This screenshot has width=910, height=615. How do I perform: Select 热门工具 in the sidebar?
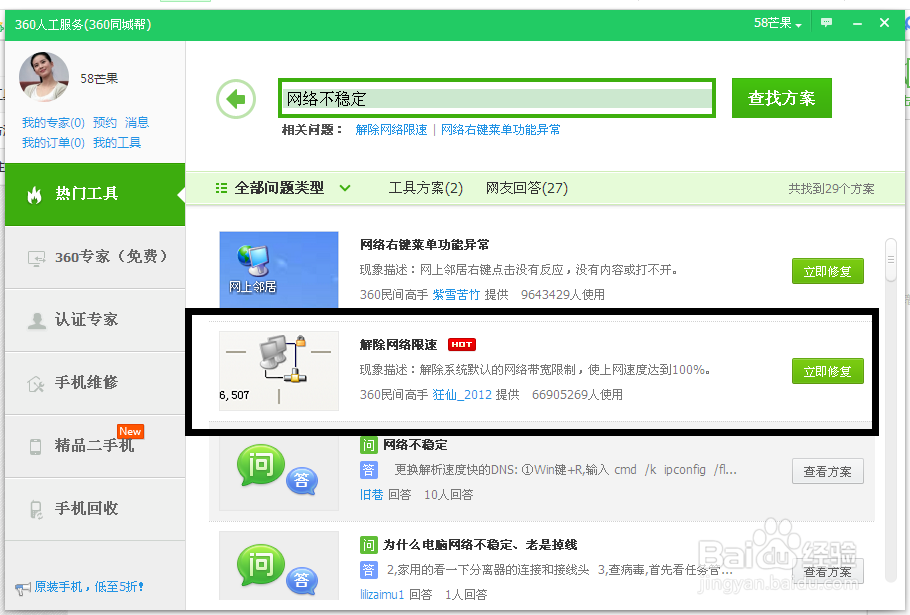tap(95, 194)
